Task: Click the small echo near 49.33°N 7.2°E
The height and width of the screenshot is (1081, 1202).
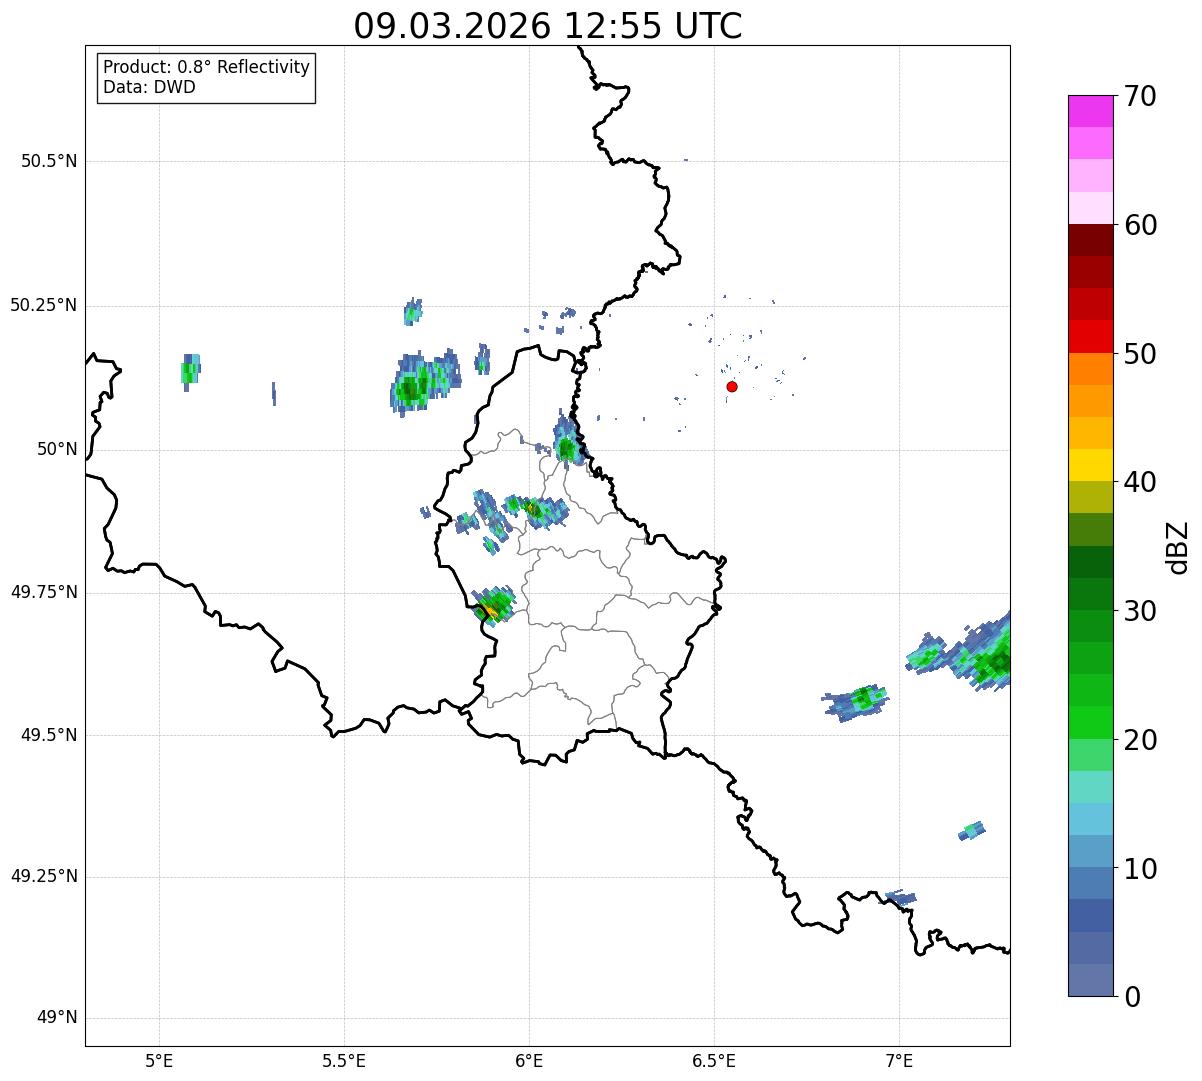Action: tap(972, 830)
